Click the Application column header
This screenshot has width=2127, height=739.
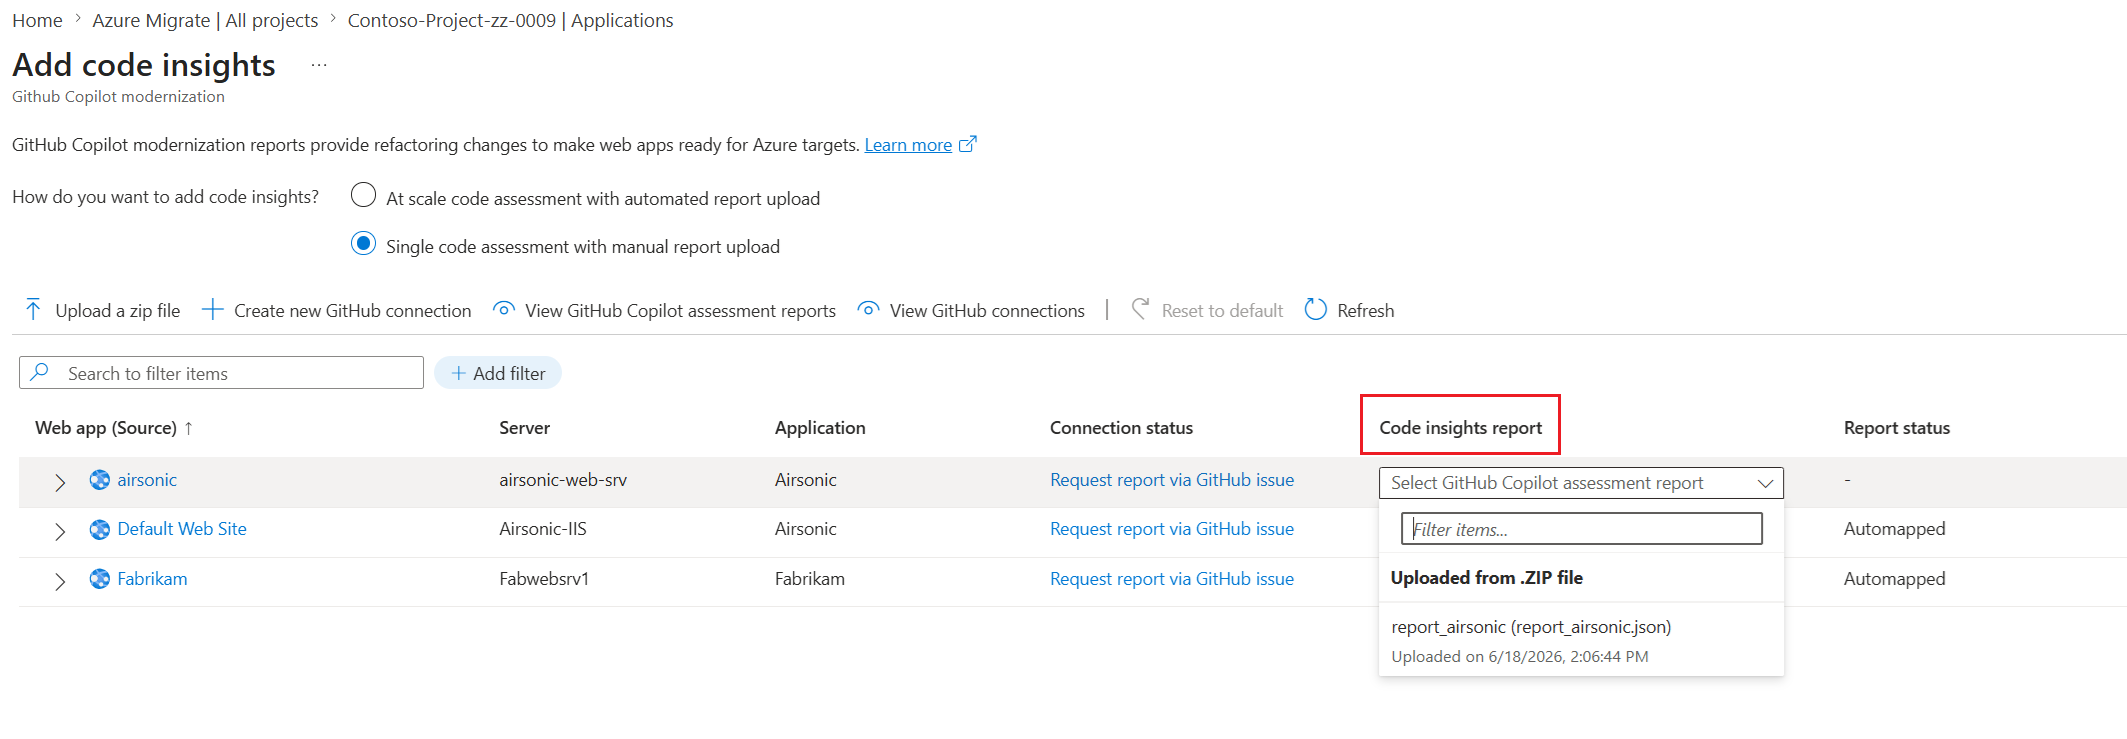pos(820,428)
